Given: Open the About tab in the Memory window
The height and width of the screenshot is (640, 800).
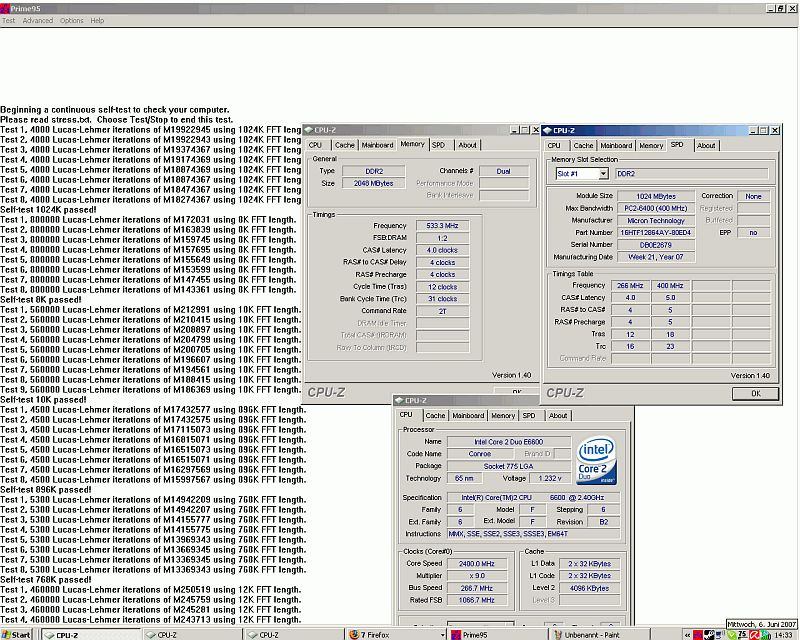Looking at the screenshot, I should (x=467, y=145).
